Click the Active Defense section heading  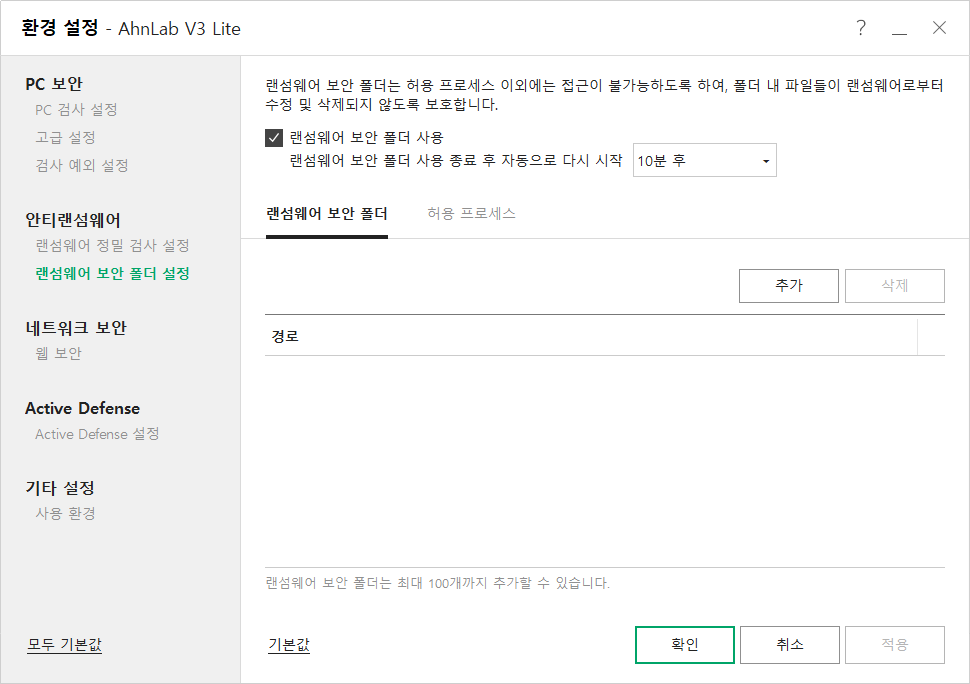(82, 408)
